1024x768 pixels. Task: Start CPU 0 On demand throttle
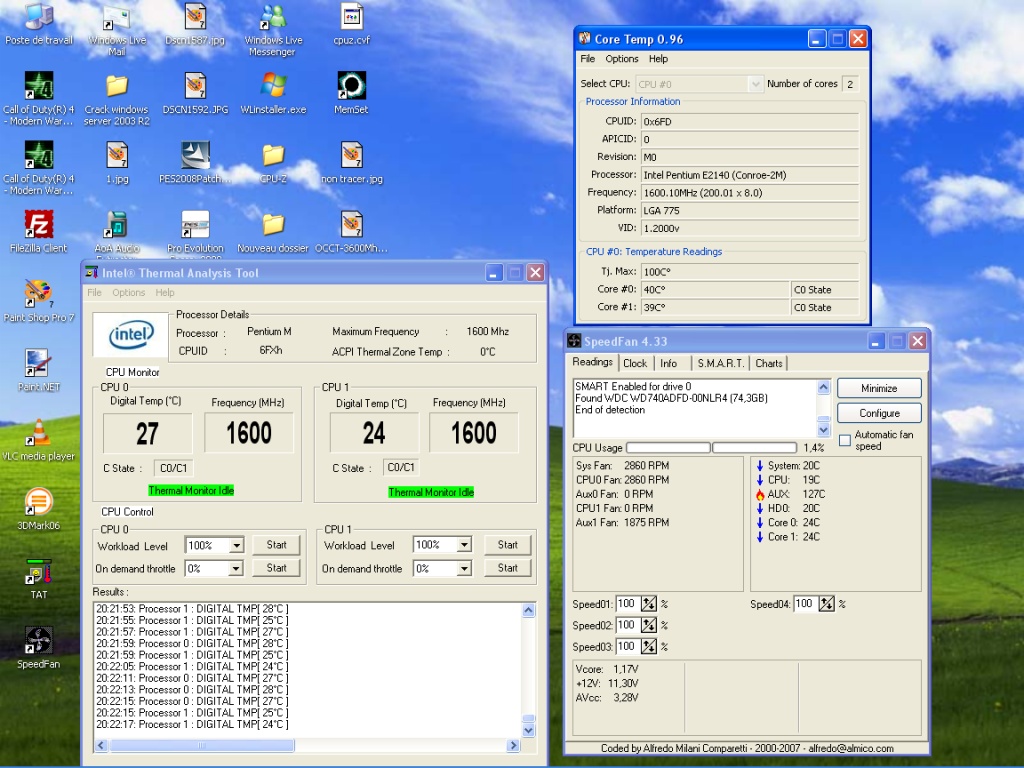(276, 568)
